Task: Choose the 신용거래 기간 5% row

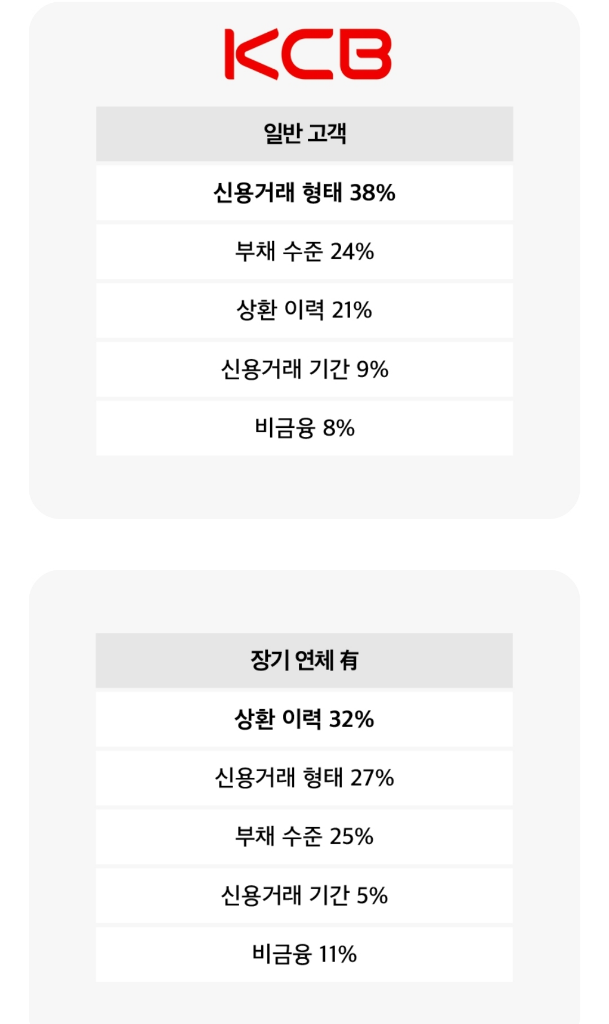Action: [304, 896]
